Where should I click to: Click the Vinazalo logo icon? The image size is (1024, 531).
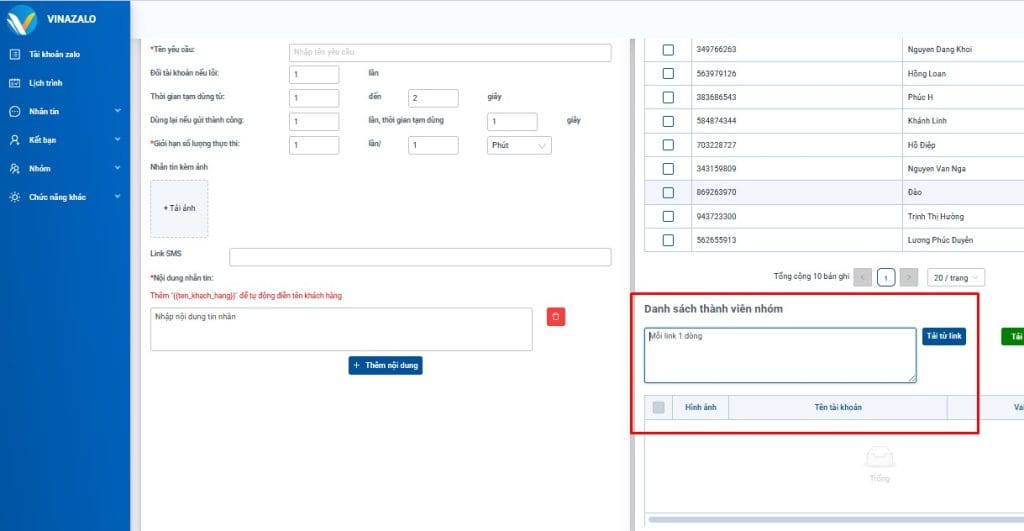pyautogui.click(x=22, y=18)
